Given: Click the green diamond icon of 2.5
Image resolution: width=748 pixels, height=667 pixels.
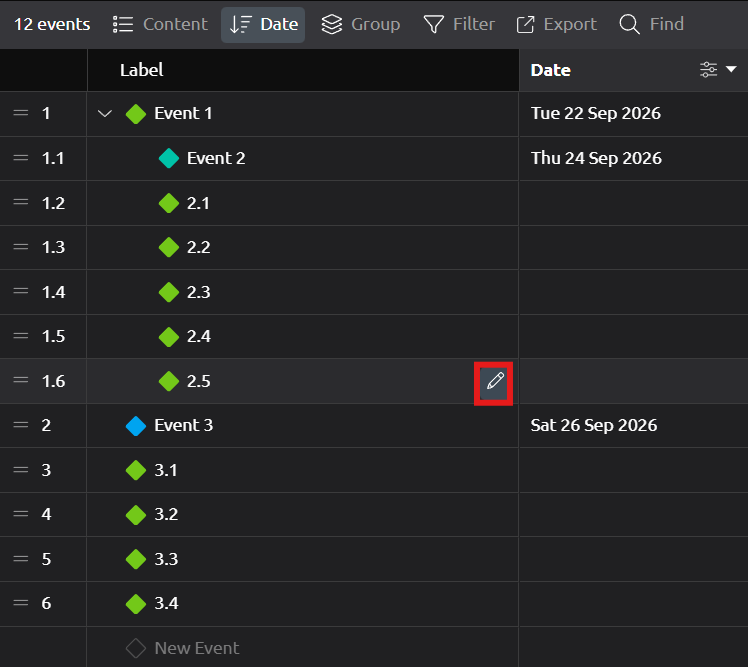Looking at the screenshot, I should pos(169,381).
